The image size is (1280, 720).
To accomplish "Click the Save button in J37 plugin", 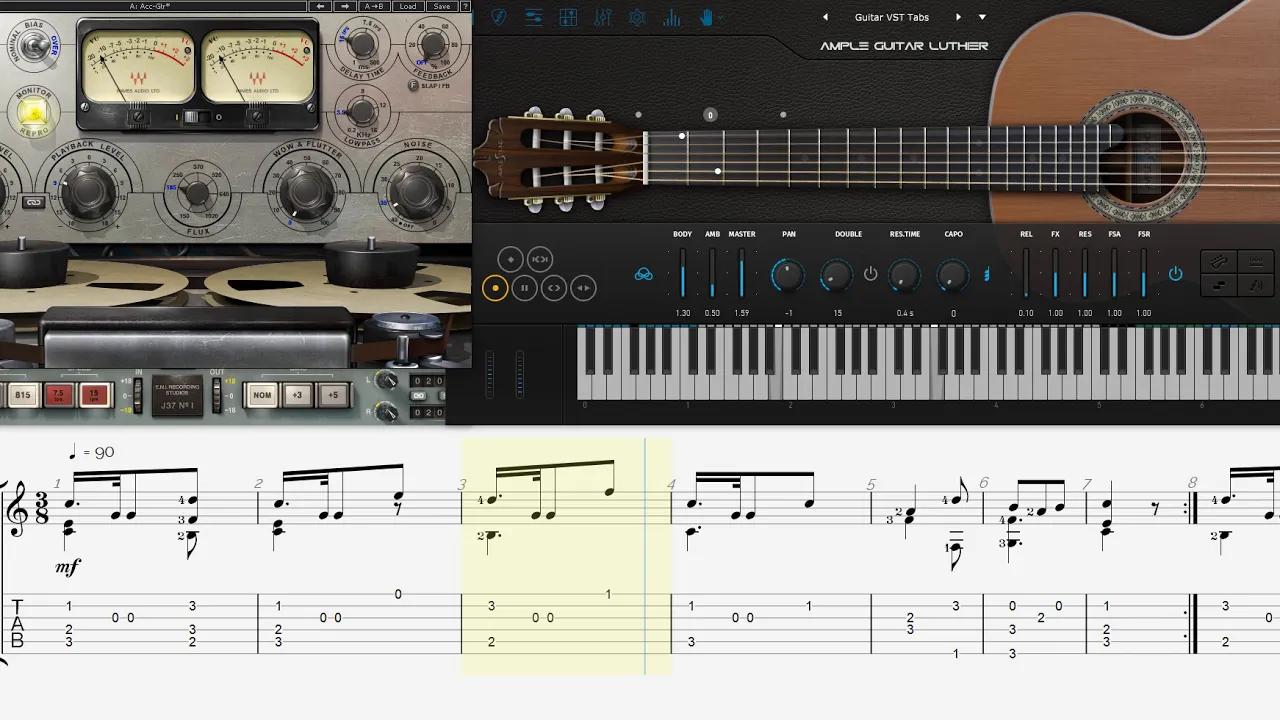I will pos(441,6).
